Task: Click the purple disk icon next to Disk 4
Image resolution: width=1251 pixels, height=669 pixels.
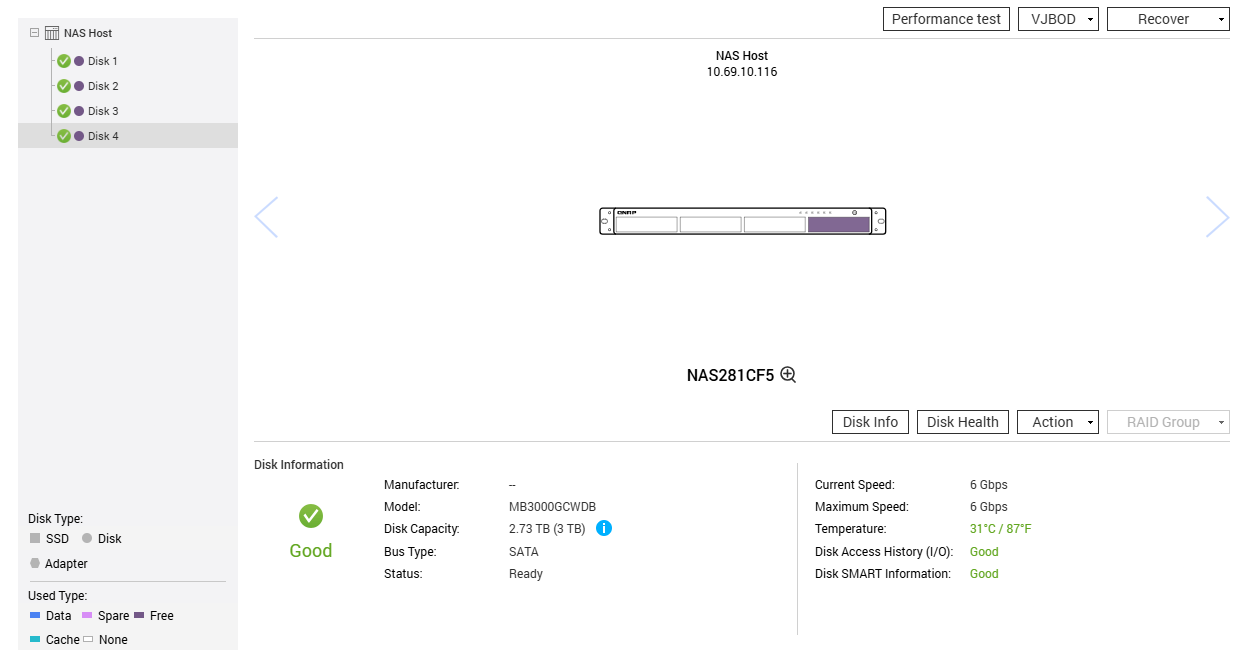Action: (77, 136)
